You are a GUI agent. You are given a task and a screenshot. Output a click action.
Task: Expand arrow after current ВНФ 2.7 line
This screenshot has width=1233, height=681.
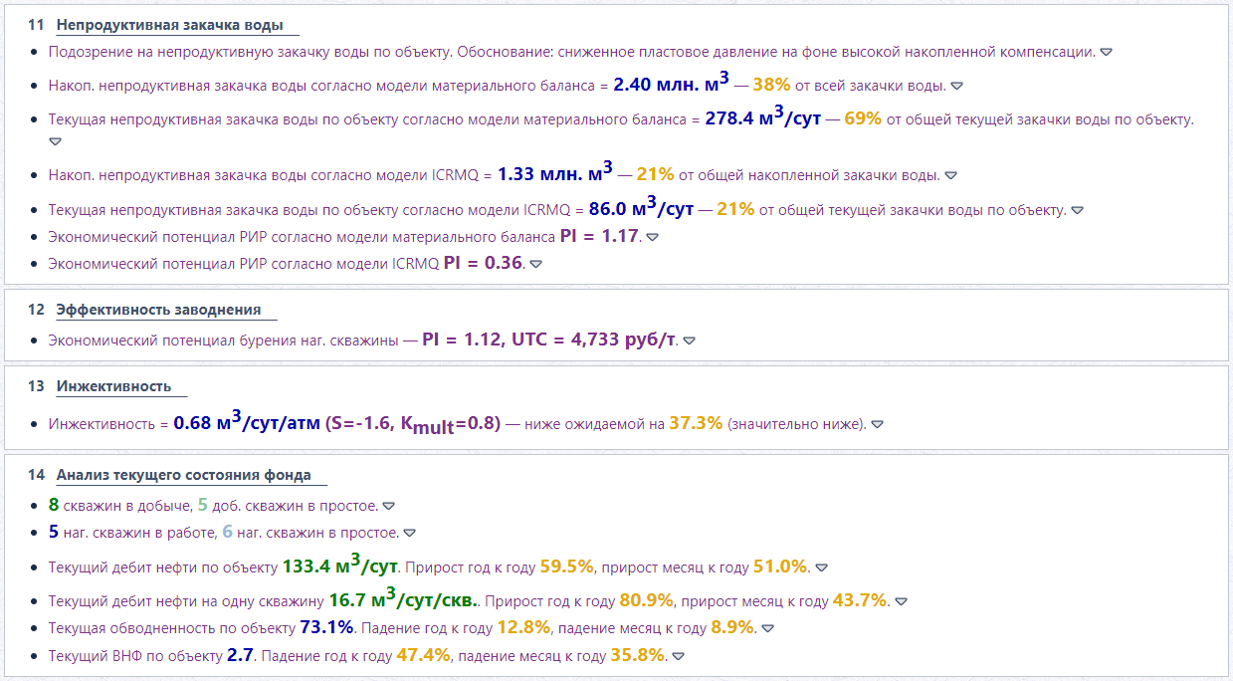(678, 657)
